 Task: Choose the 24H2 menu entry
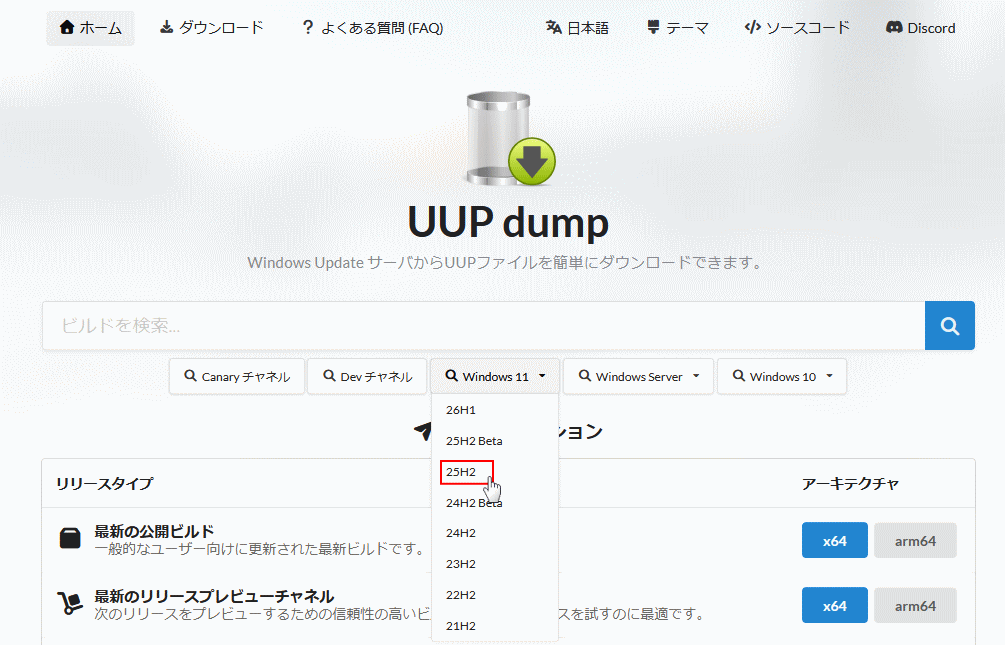[x=495, y=533]
